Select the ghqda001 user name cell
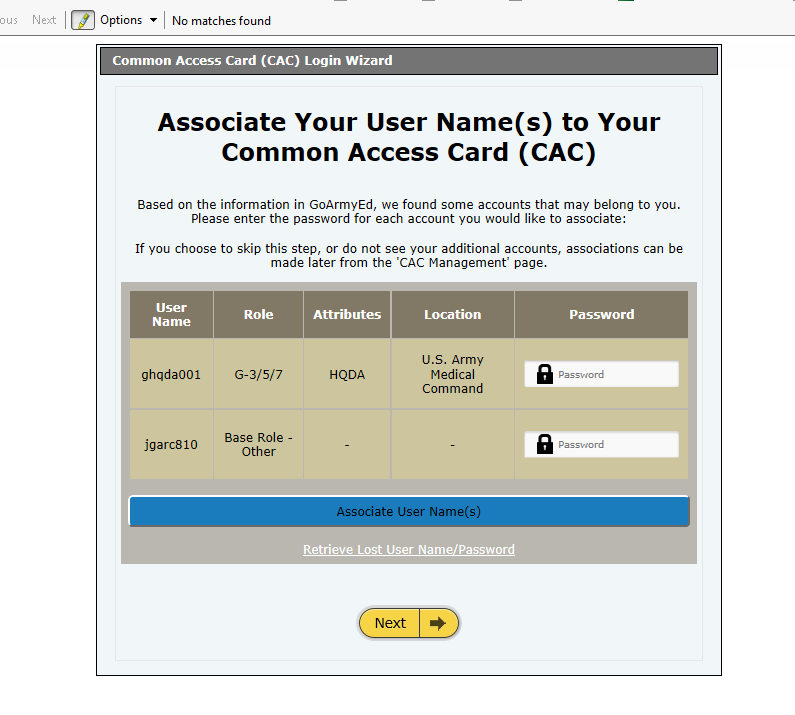The width and height of the screenshot is (795, 715). (x=171, y=374)
